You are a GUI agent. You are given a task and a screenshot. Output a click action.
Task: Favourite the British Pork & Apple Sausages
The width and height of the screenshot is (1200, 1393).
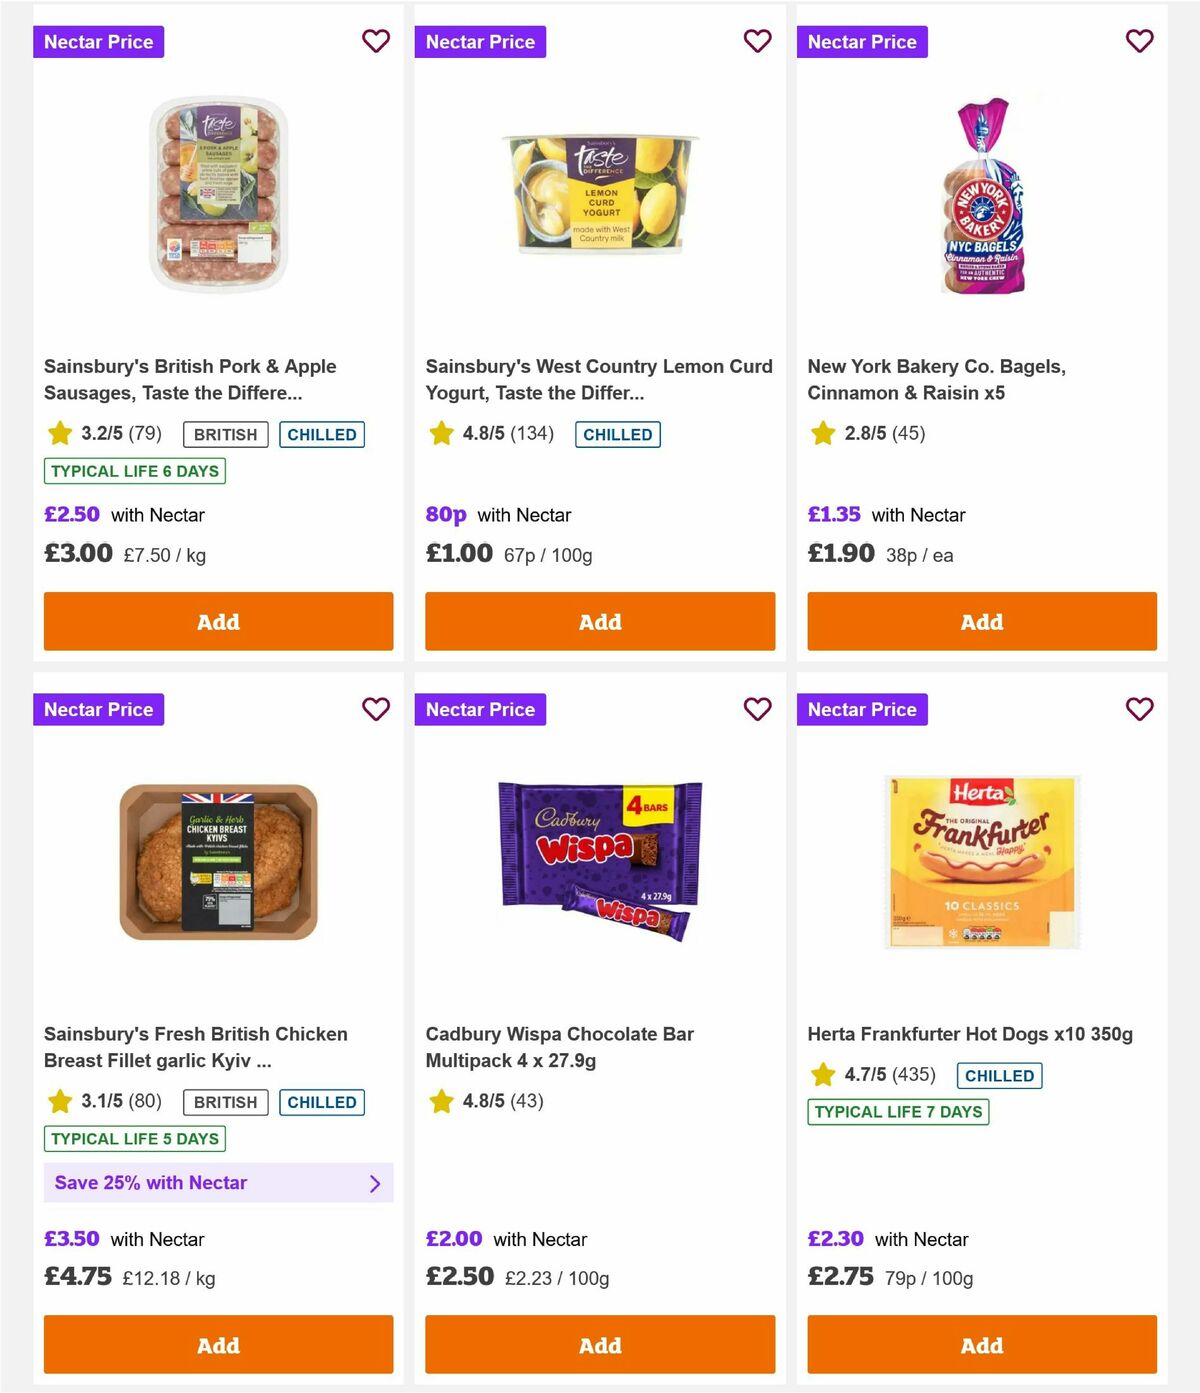376,41
